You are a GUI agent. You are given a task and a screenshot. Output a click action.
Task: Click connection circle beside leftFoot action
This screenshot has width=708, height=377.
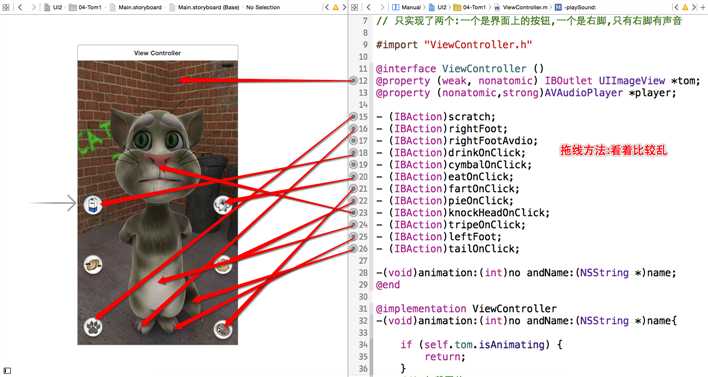pos(354,237)
